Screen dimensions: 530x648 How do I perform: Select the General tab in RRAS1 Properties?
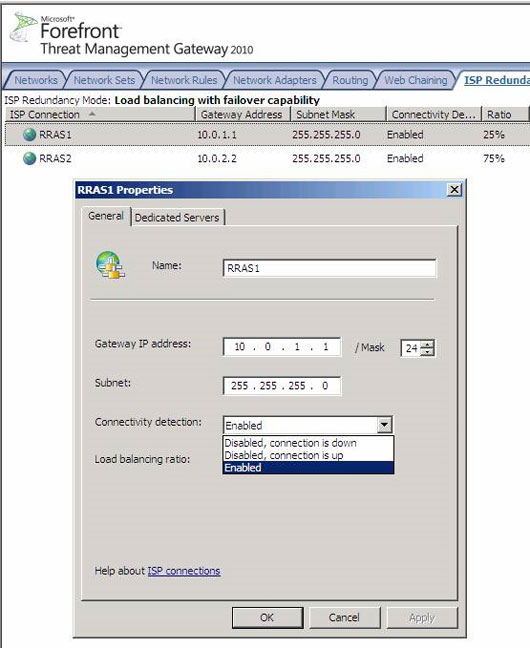coord(106,216)
